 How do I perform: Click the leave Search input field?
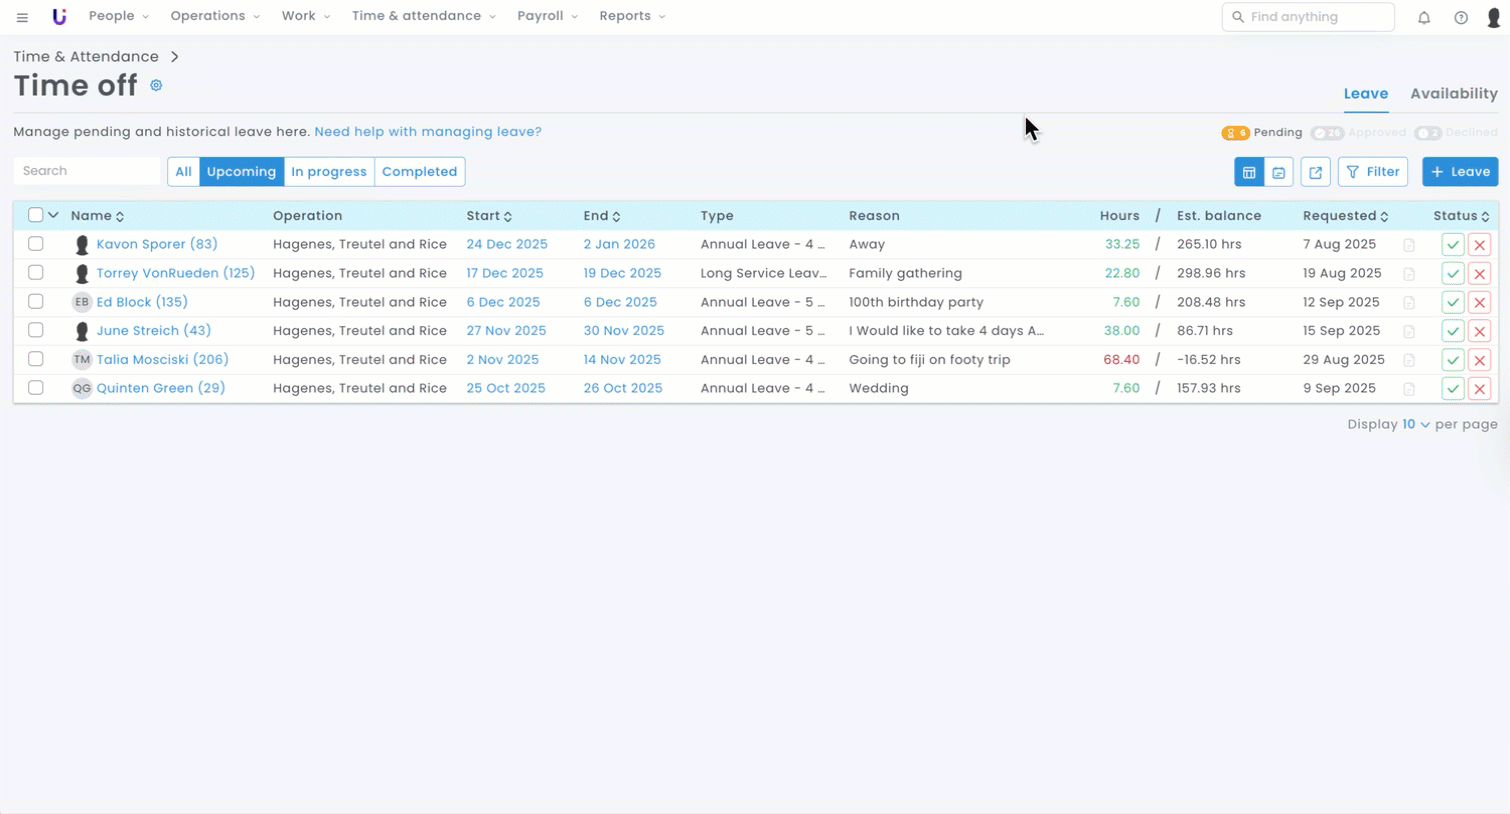coord(87,171)
